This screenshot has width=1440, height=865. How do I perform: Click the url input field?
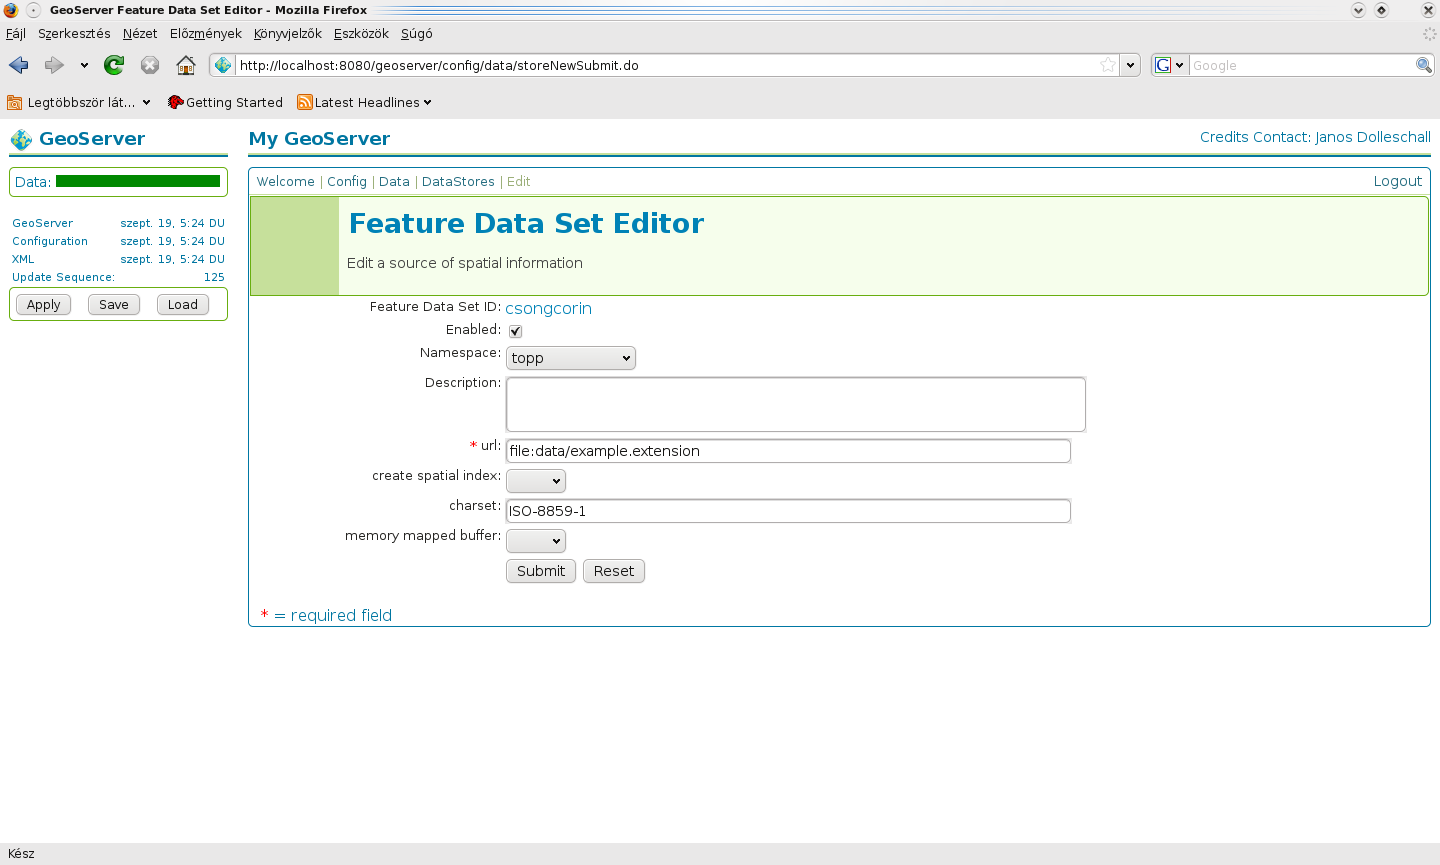[x=788, y=451]
